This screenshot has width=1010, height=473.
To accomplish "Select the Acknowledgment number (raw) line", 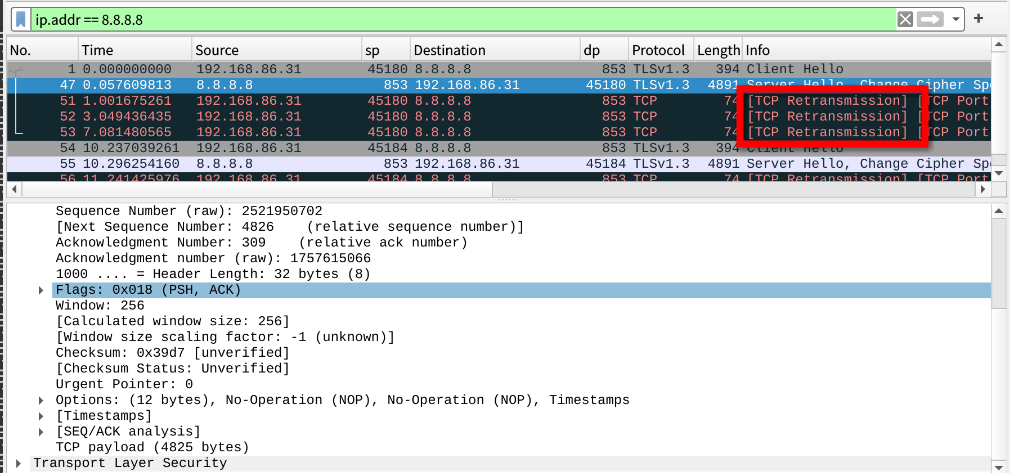I will click(213, 258).
